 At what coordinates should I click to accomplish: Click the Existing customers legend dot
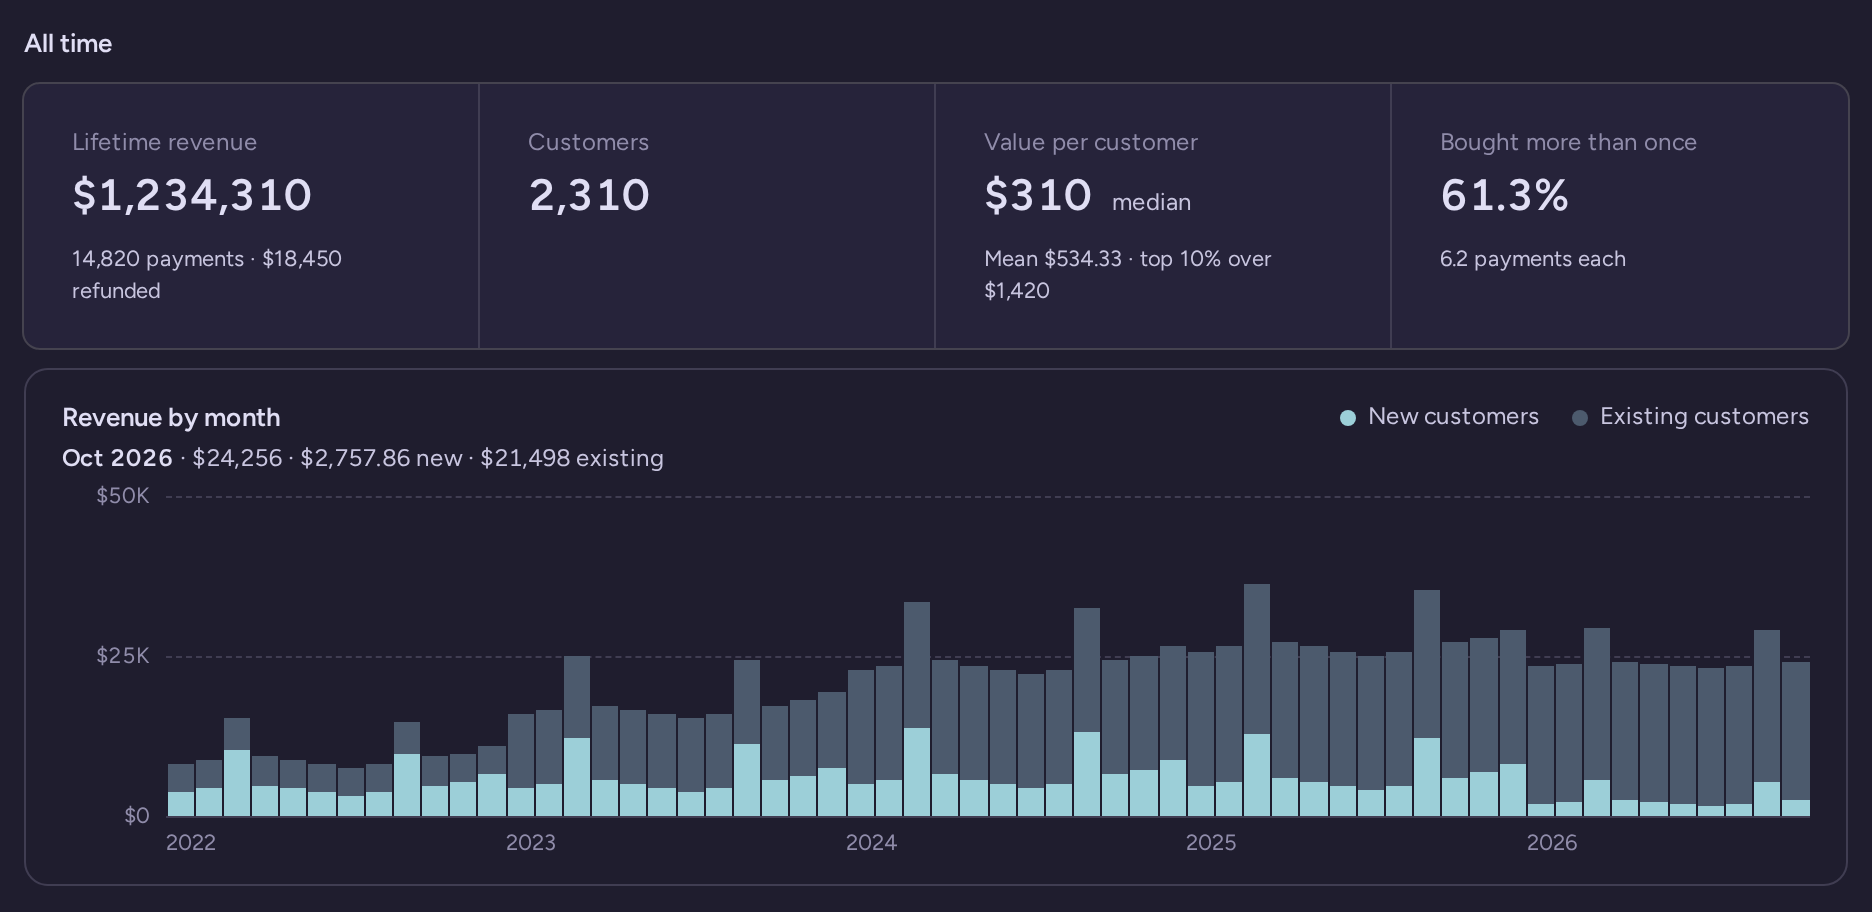(x=1580, y=418)
